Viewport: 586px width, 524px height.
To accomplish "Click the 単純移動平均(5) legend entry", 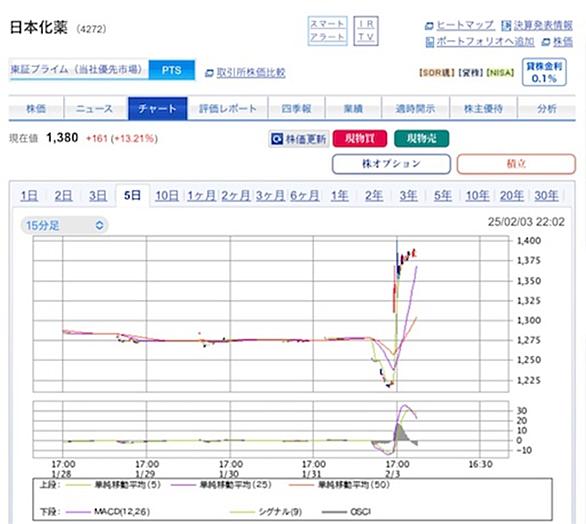I will pos(113,485).
